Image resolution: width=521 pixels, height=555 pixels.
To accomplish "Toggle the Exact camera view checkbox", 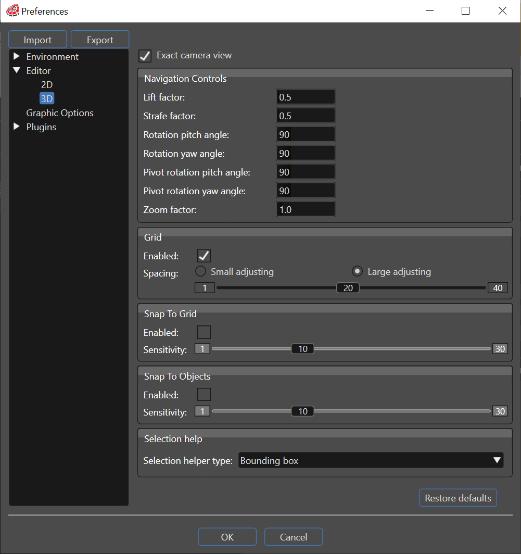I will click(x=145, y=56).
